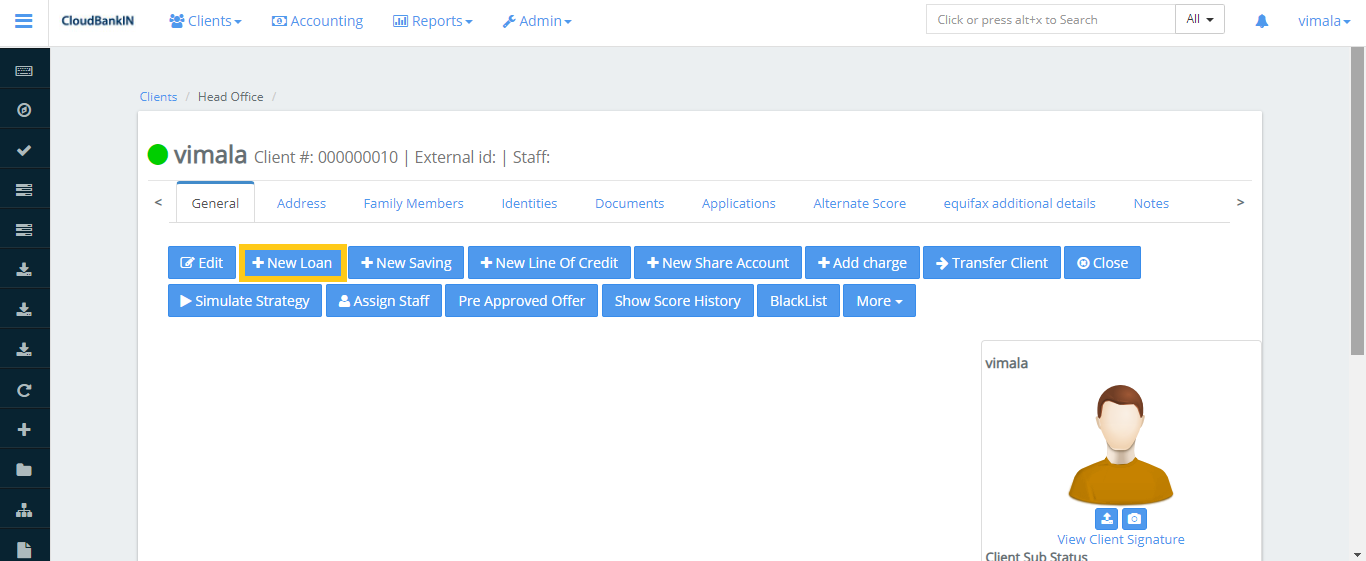Click into the top search field

pyautogui.click(x=1050, y=20)
